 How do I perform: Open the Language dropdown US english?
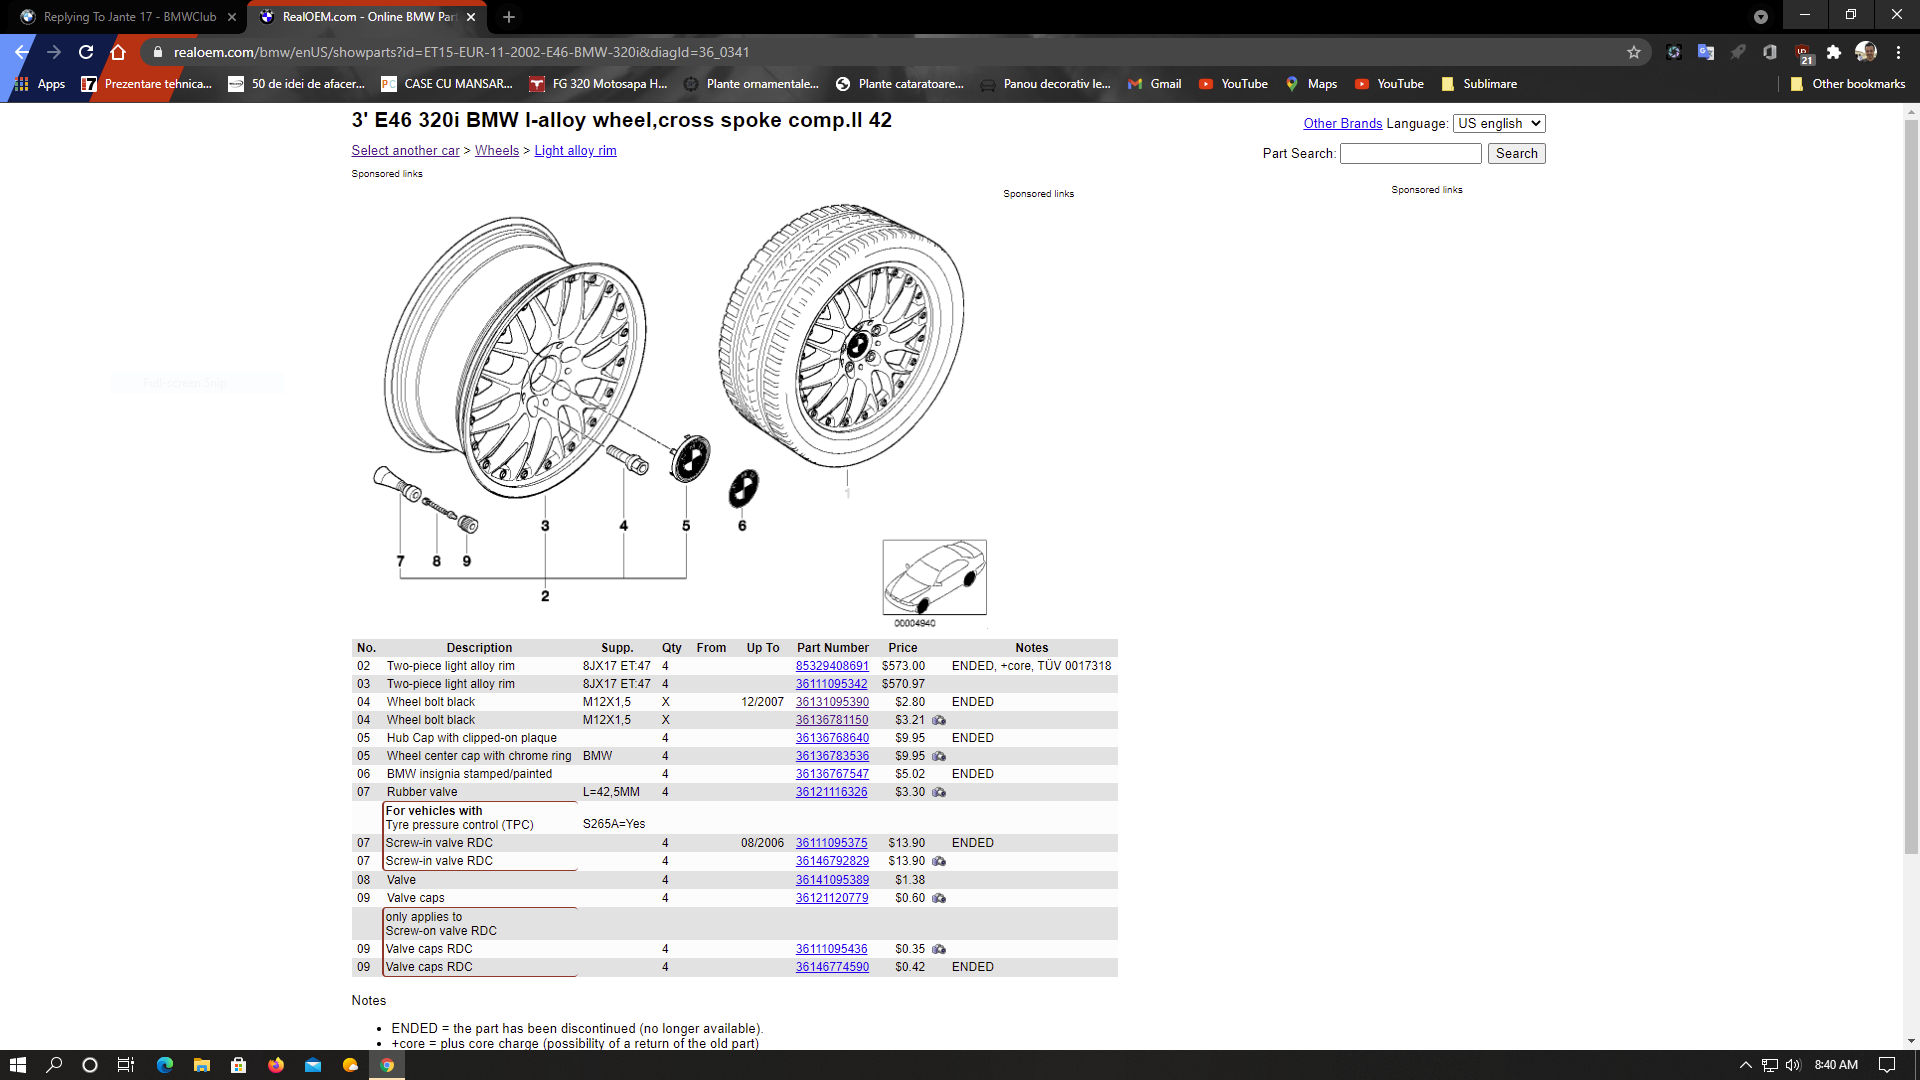coord(1499,123)
